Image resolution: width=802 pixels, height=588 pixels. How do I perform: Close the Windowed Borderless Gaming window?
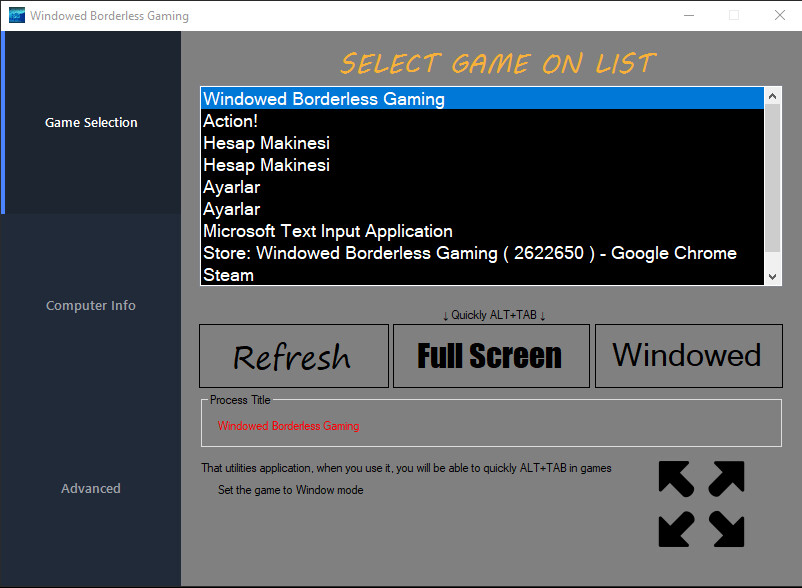[x=779, y=15]
